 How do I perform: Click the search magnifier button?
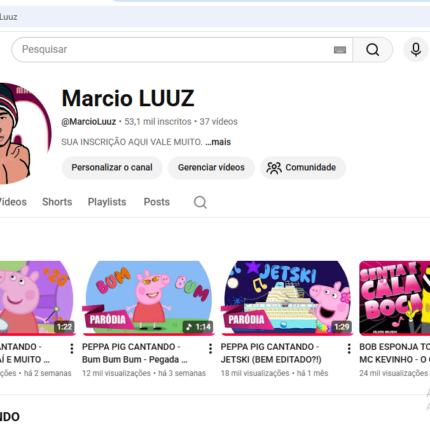(372, 50)
